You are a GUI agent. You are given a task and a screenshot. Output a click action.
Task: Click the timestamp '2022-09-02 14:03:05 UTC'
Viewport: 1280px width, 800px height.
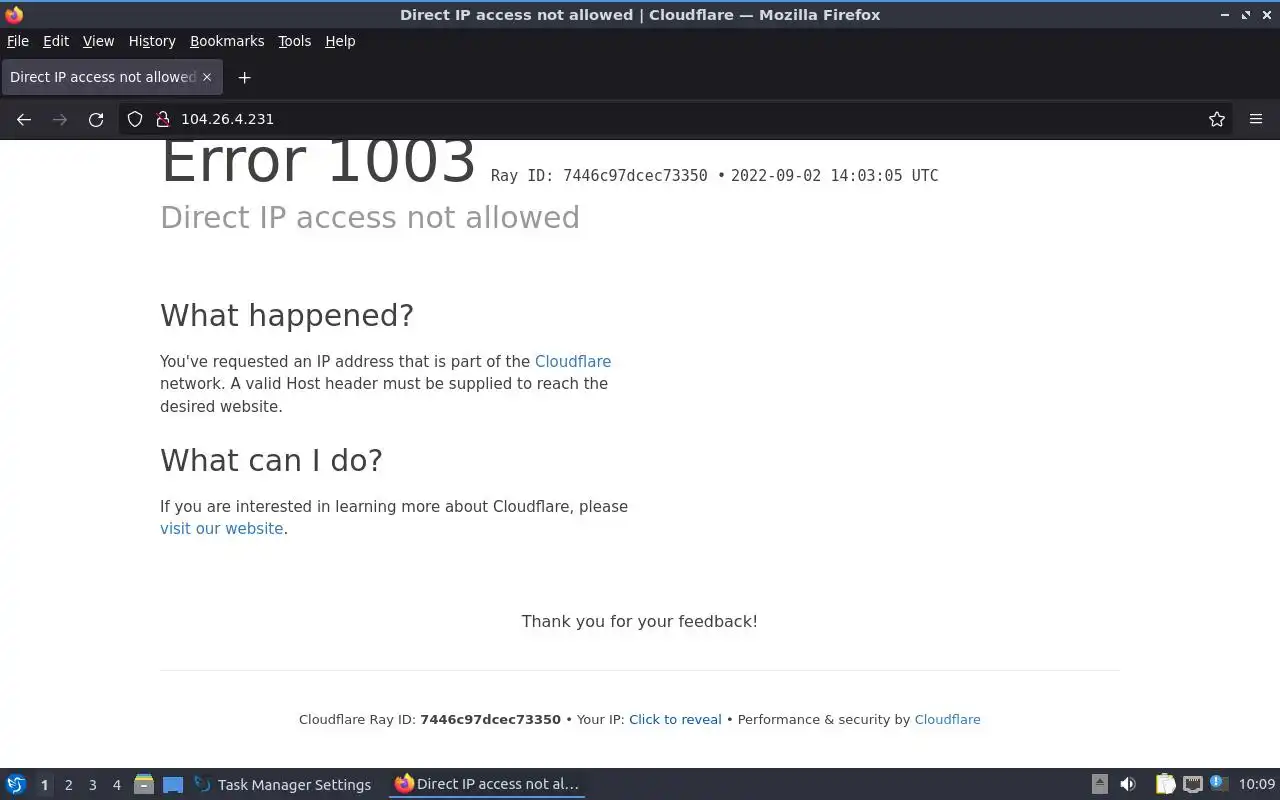834,175
